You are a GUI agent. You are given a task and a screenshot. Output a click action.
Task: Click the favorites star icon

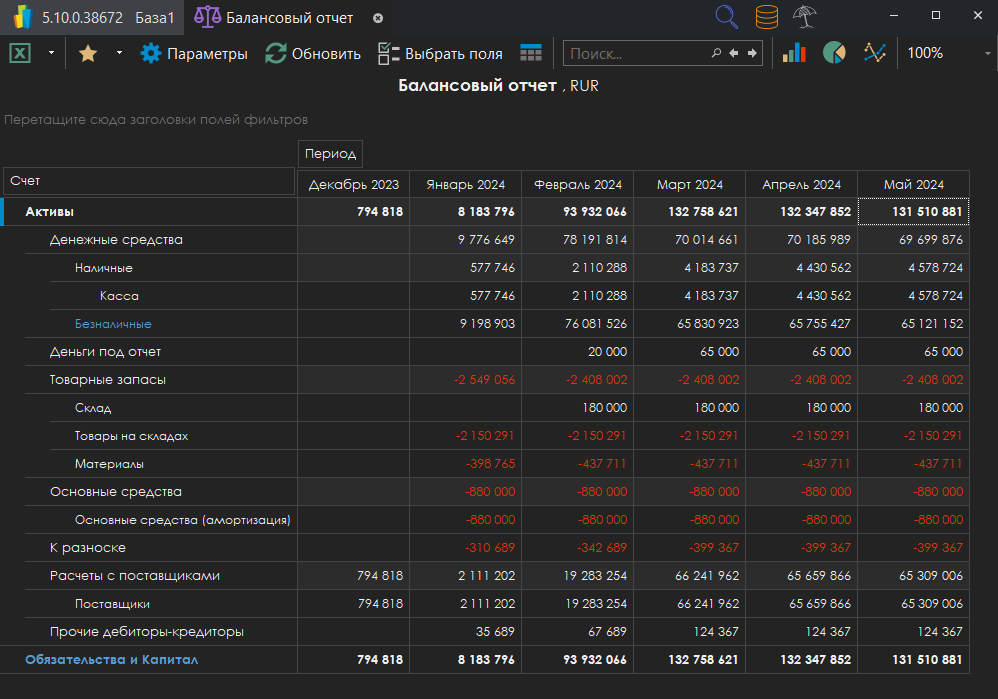[x=88, y=53]
